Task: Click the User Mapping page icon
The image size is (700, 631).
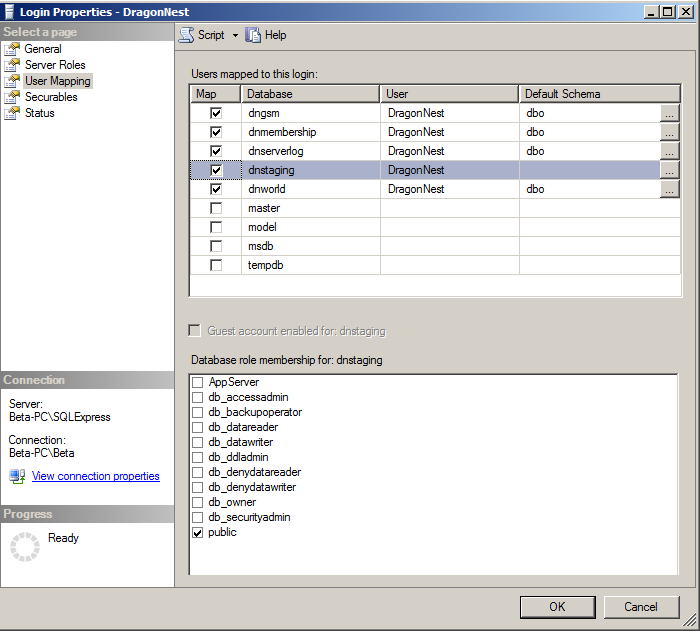Action: click(x=12, y=81)
